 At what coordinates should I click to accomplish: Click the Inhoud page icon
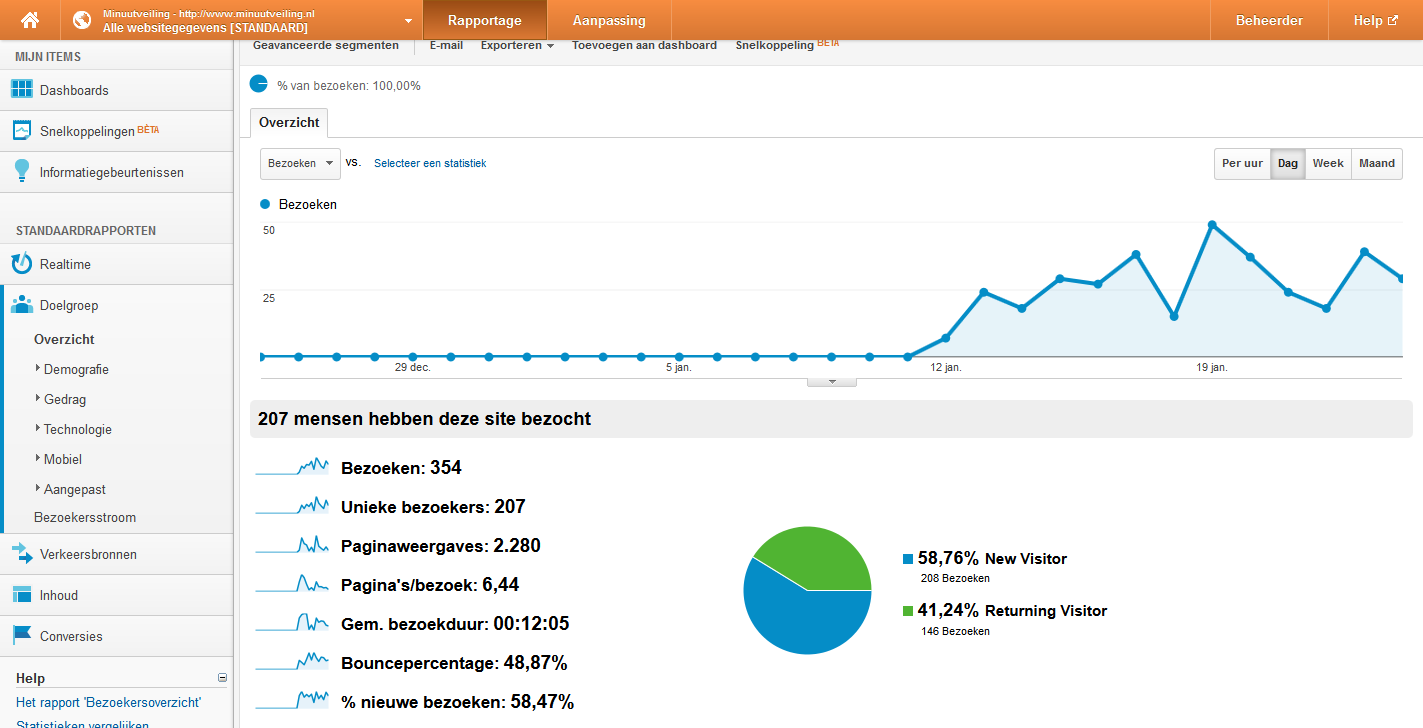(x=22, y=595)
